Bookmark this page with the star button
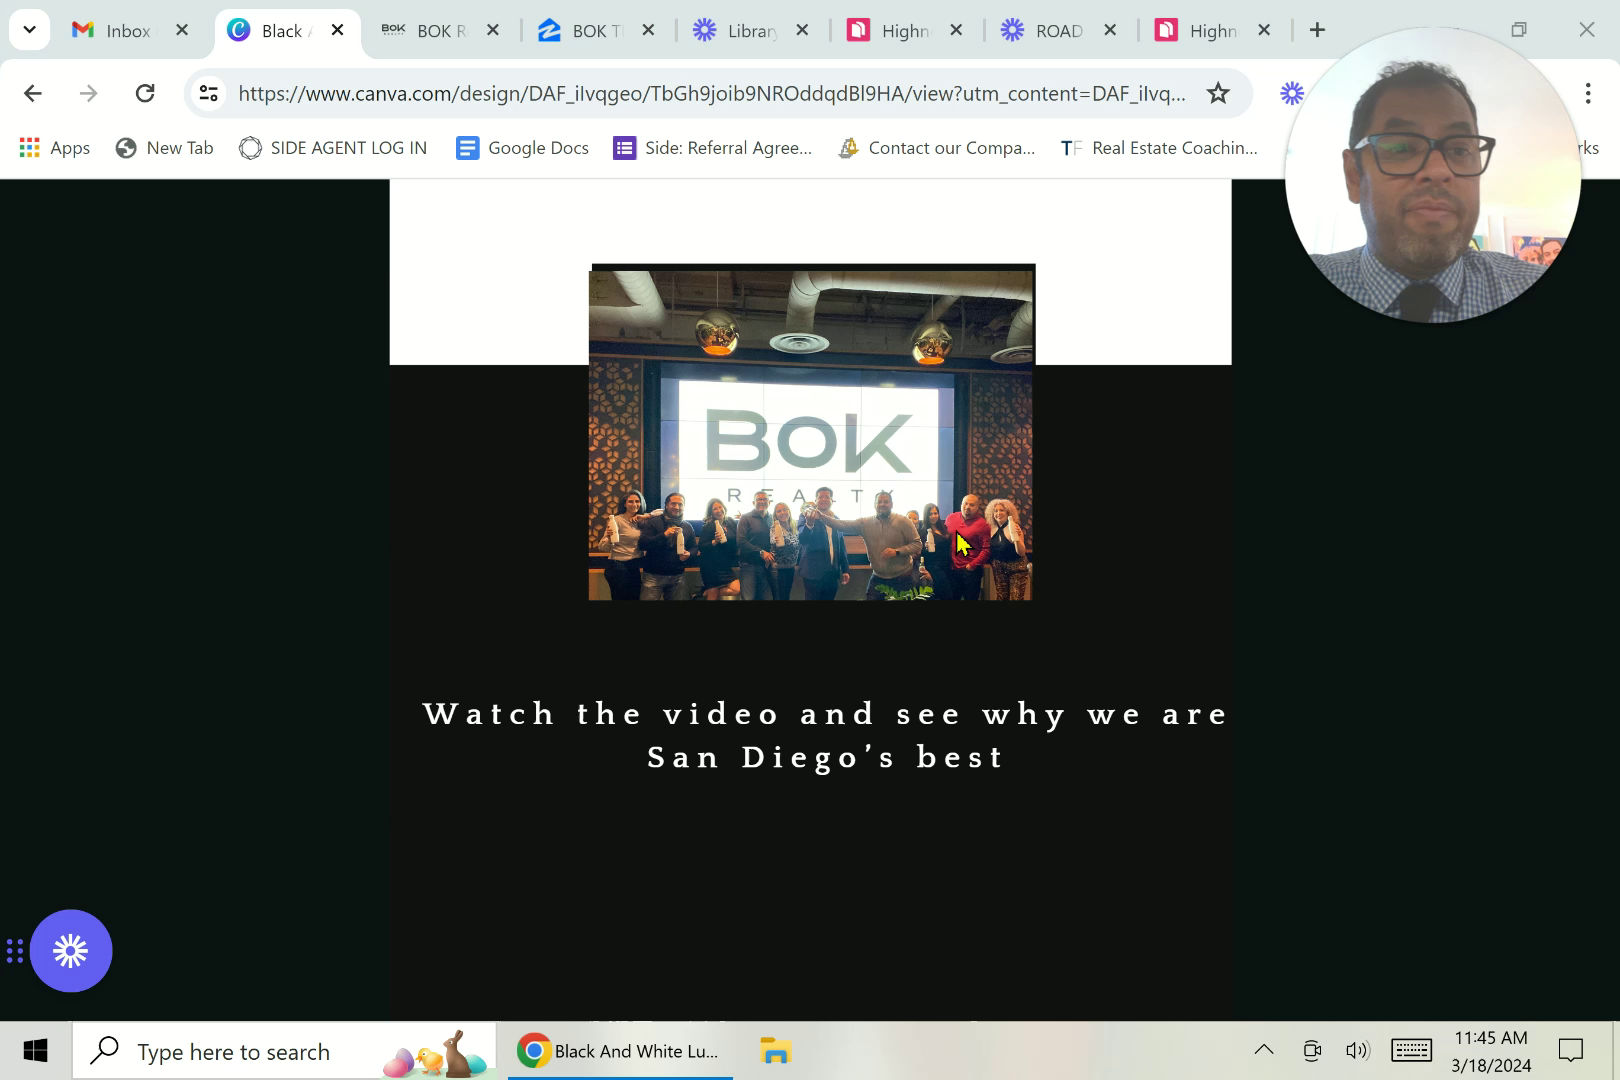This screenshot has height=1080, width=1620. [x=1218, y=93]
